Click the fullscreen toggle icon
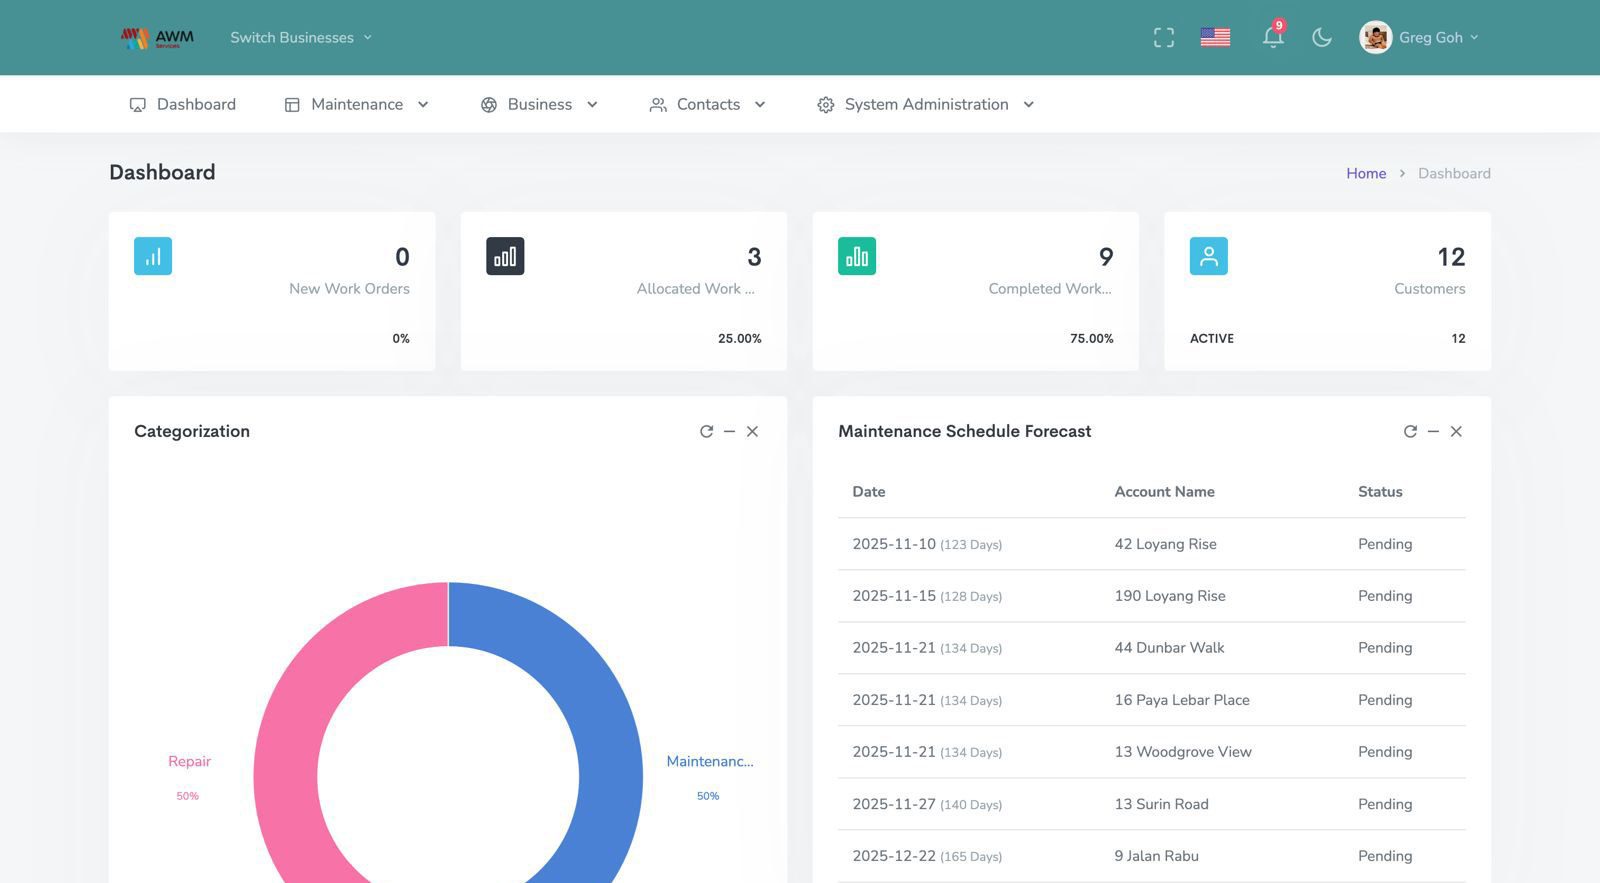 coord(1163,38)
